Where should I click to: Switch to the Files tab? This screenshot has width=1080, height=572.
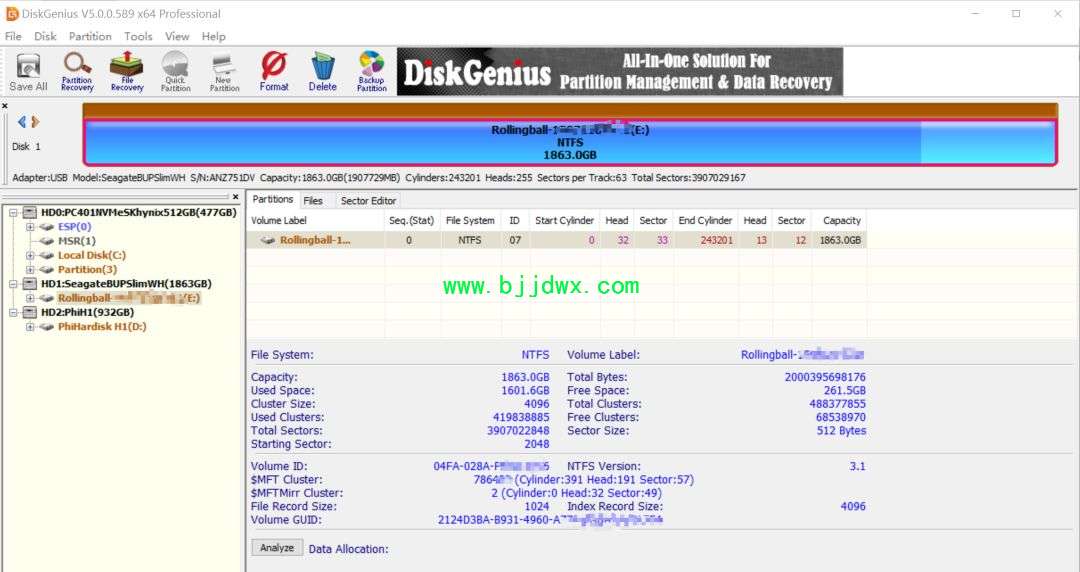tap(313, 201)
